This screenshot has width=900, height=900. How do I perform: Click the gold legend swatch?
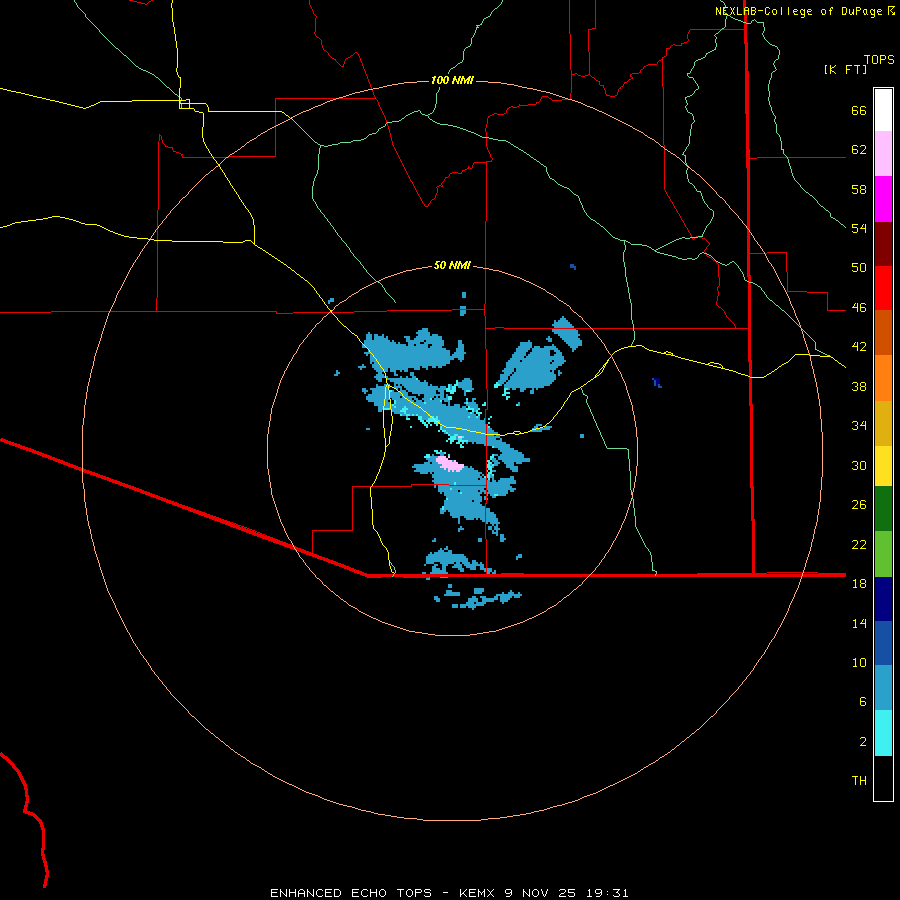(x=883, y=422)
